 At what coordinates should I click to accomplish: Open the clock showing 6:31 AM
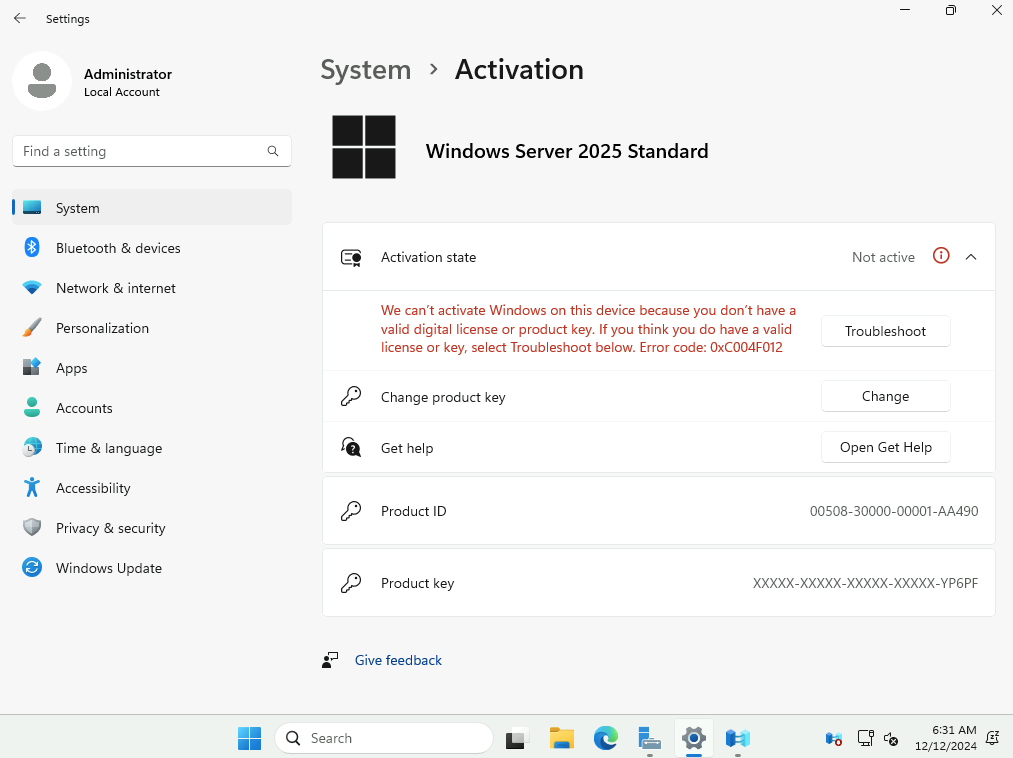[x=945, y=738]
